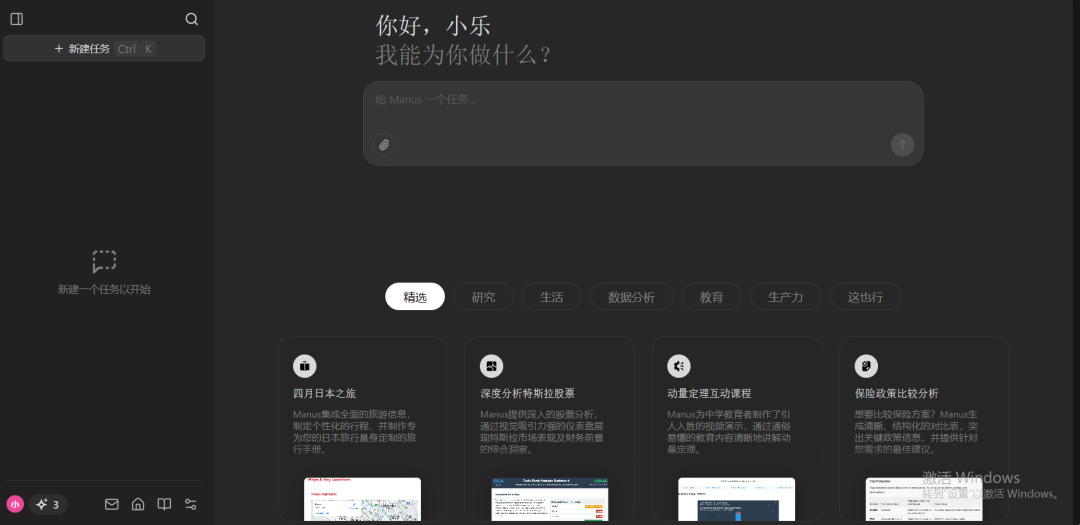Click the pink 小 user avatar
1080x525 pixels.
tap(15, 504)
